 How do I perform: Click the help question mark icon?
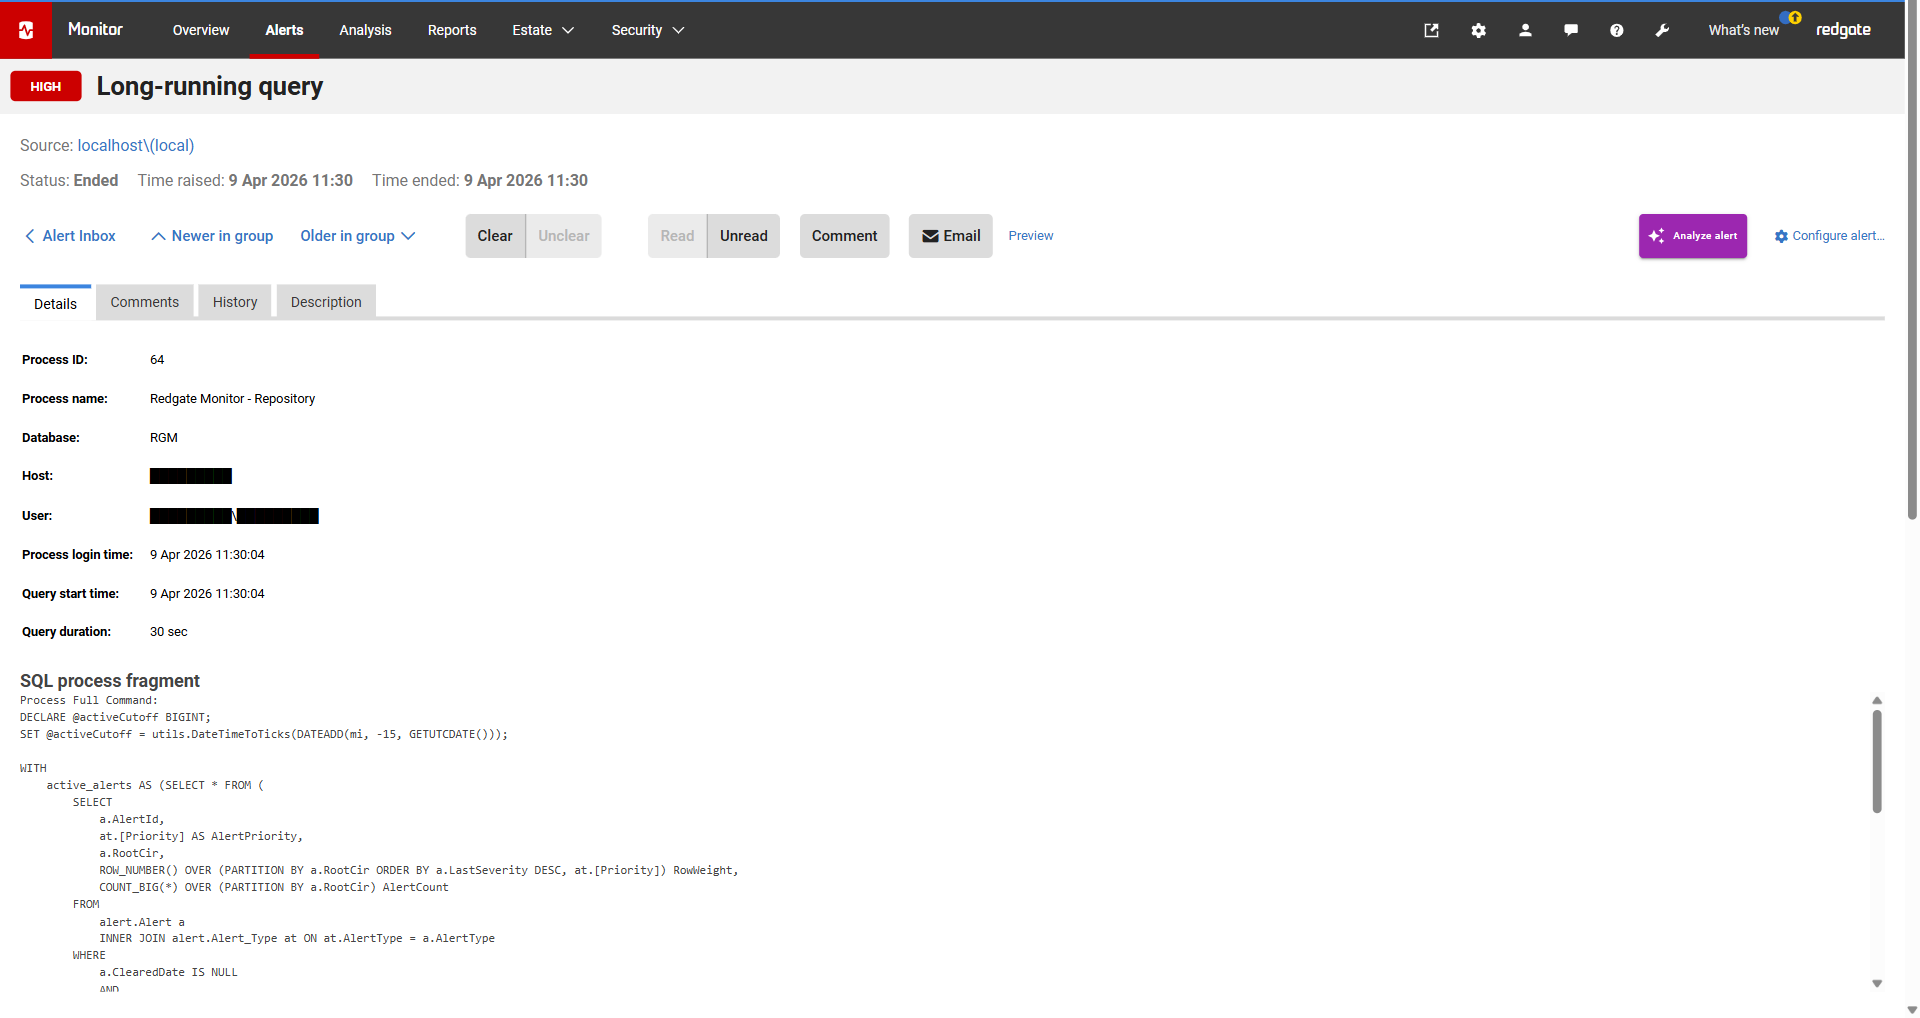[x=1616, y=30]
